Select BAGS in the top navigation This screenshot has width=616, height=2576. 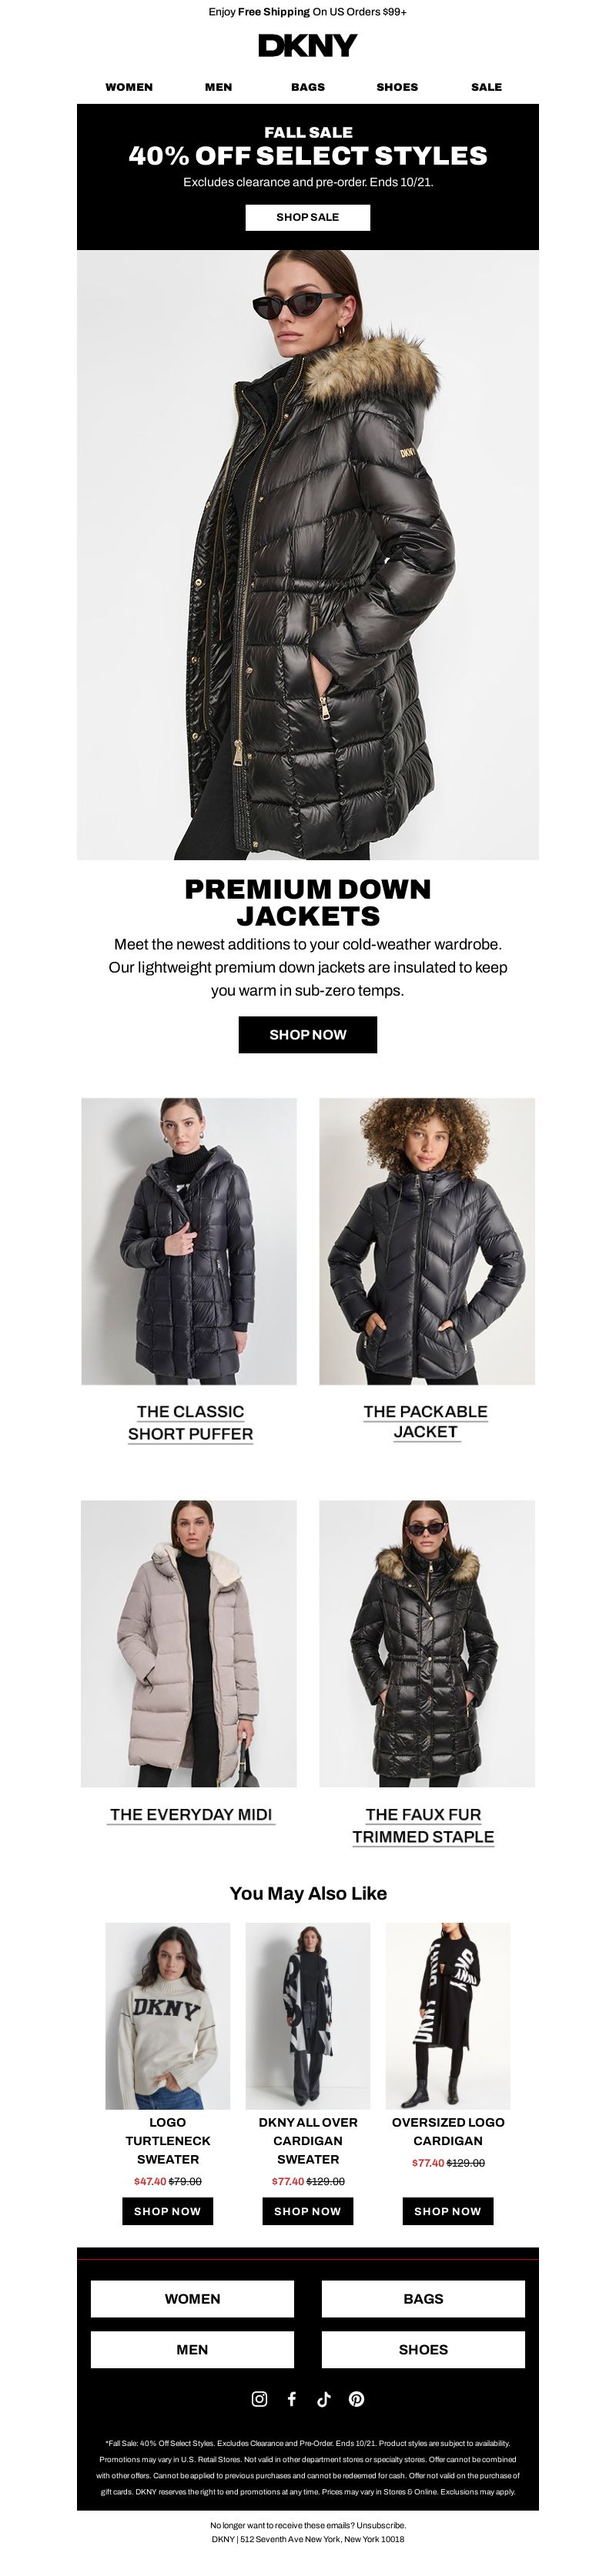point(308,87)
